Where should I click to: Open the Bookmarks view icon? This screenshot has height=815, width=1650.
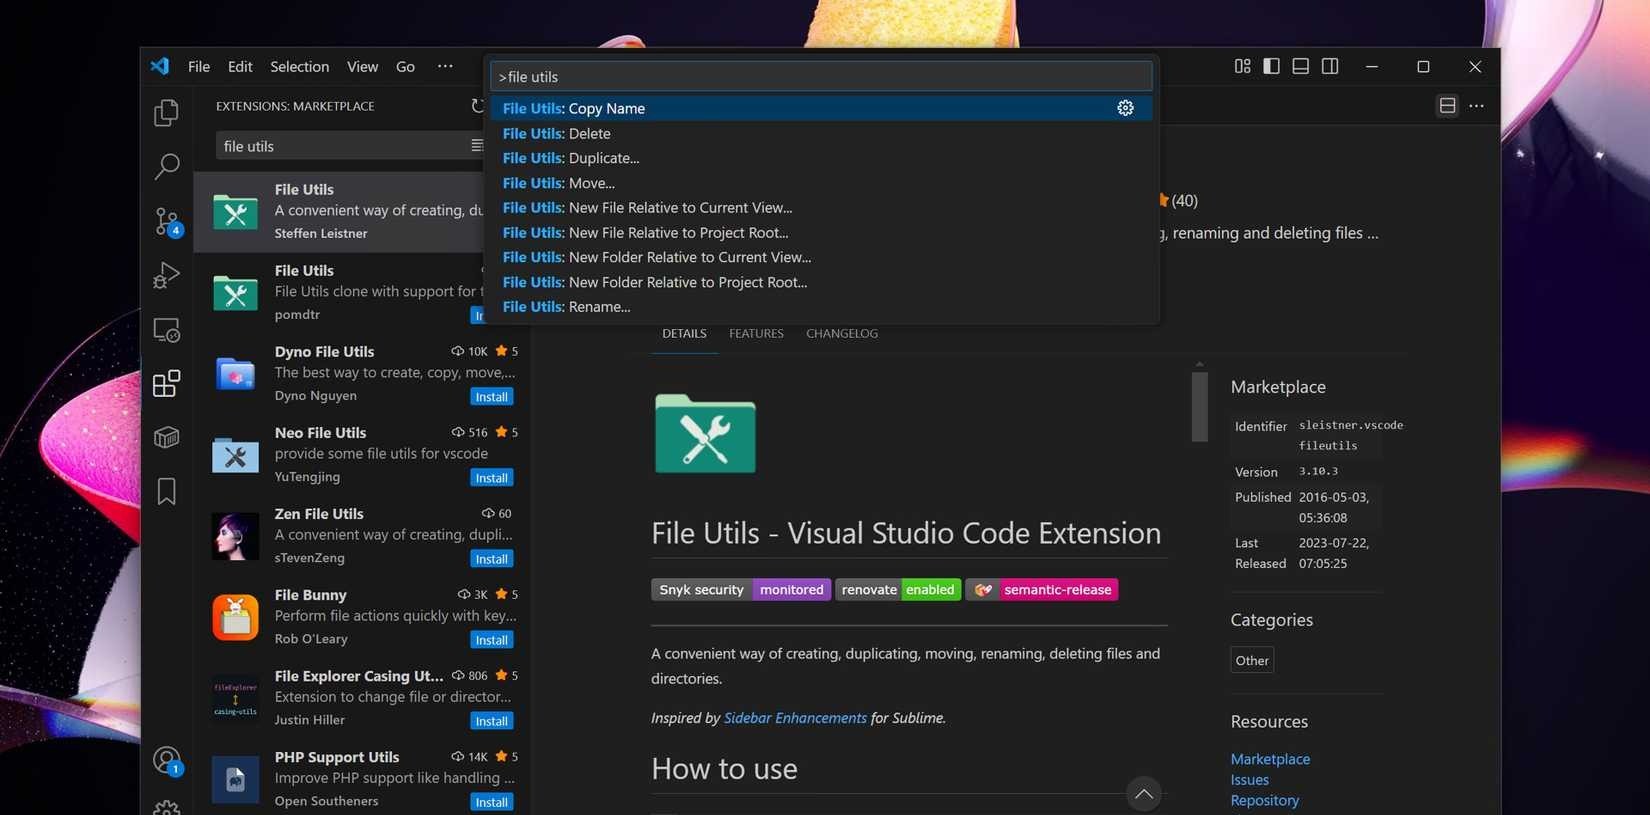point(166,491)
